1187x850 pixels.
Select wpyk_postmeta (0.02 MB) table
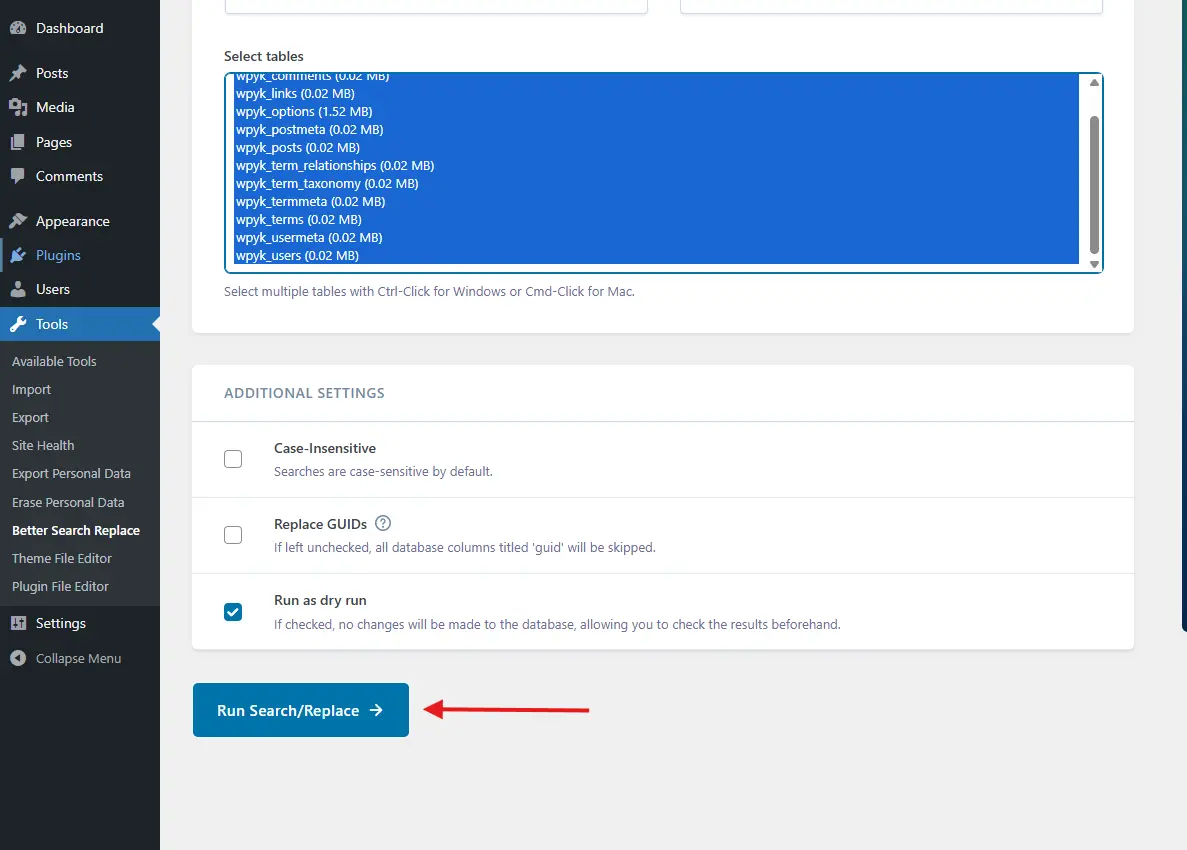pyautogui.click(x=656, y=129)
